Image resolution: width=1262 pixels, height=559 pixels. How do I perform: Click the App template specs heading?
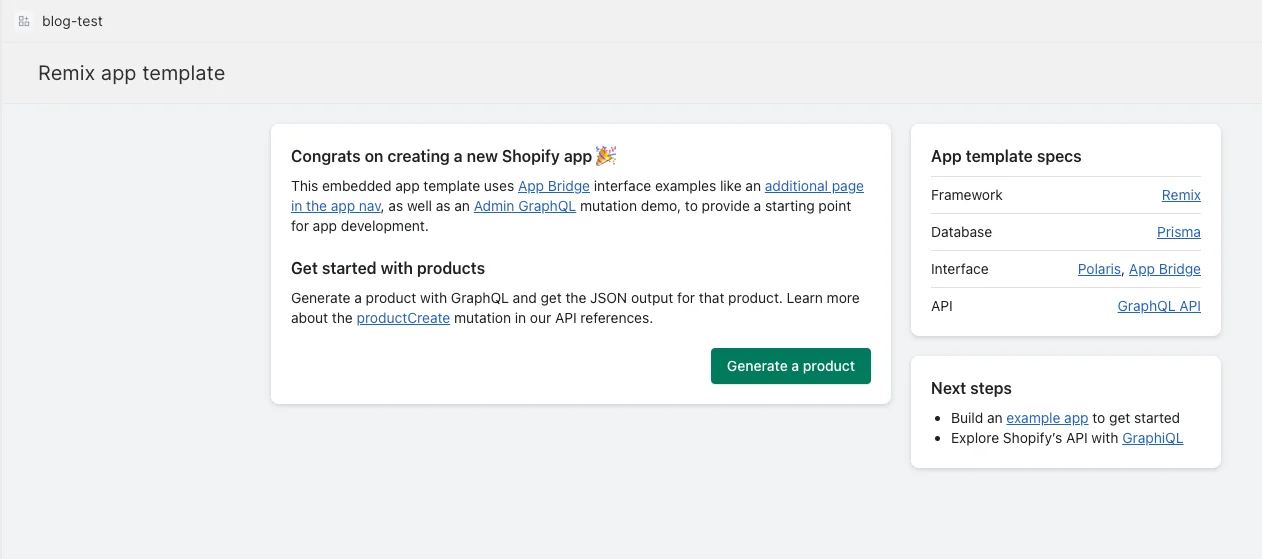click(x=1005, y=156)
